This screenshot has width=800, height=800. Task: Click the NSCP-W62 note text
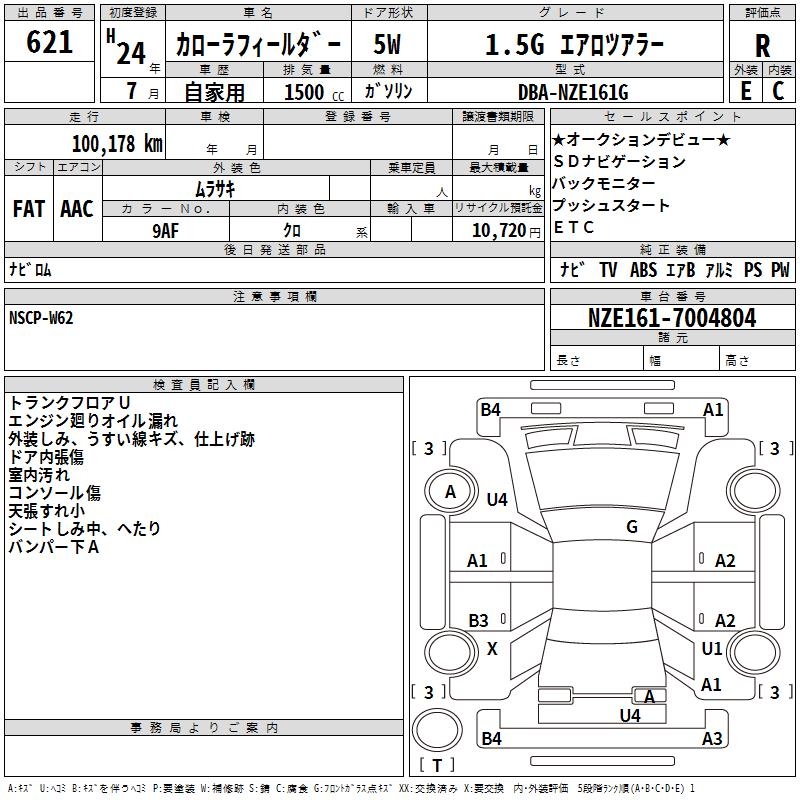[x=41, y=318]
